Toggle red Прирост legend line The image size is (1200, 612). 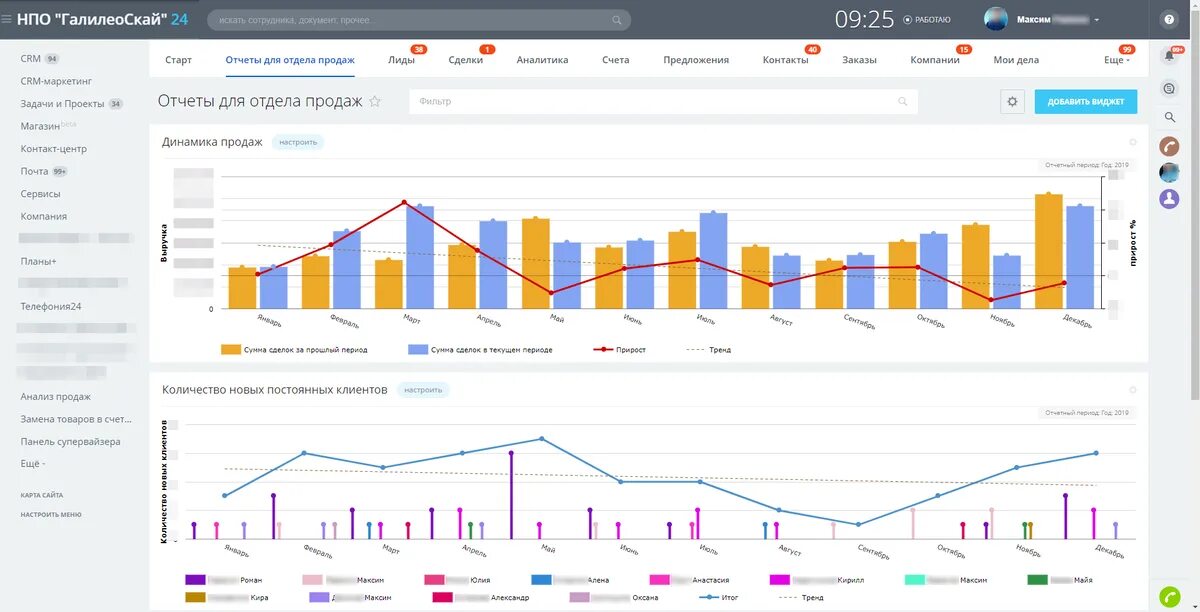click(619, 350)
